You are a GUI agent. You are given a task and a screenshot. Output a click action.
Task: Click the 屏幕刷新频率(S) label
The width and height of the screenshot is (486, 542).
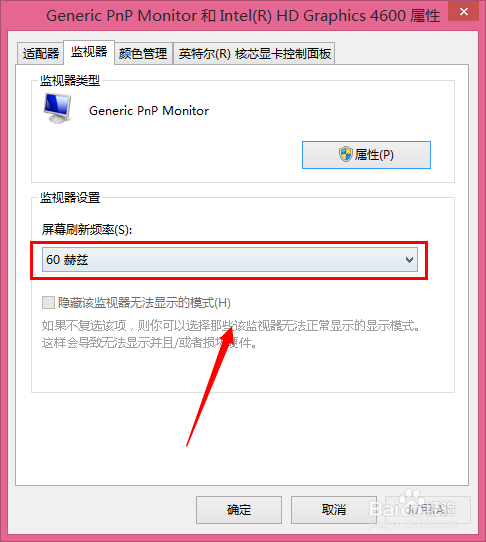tap(87, 230)
